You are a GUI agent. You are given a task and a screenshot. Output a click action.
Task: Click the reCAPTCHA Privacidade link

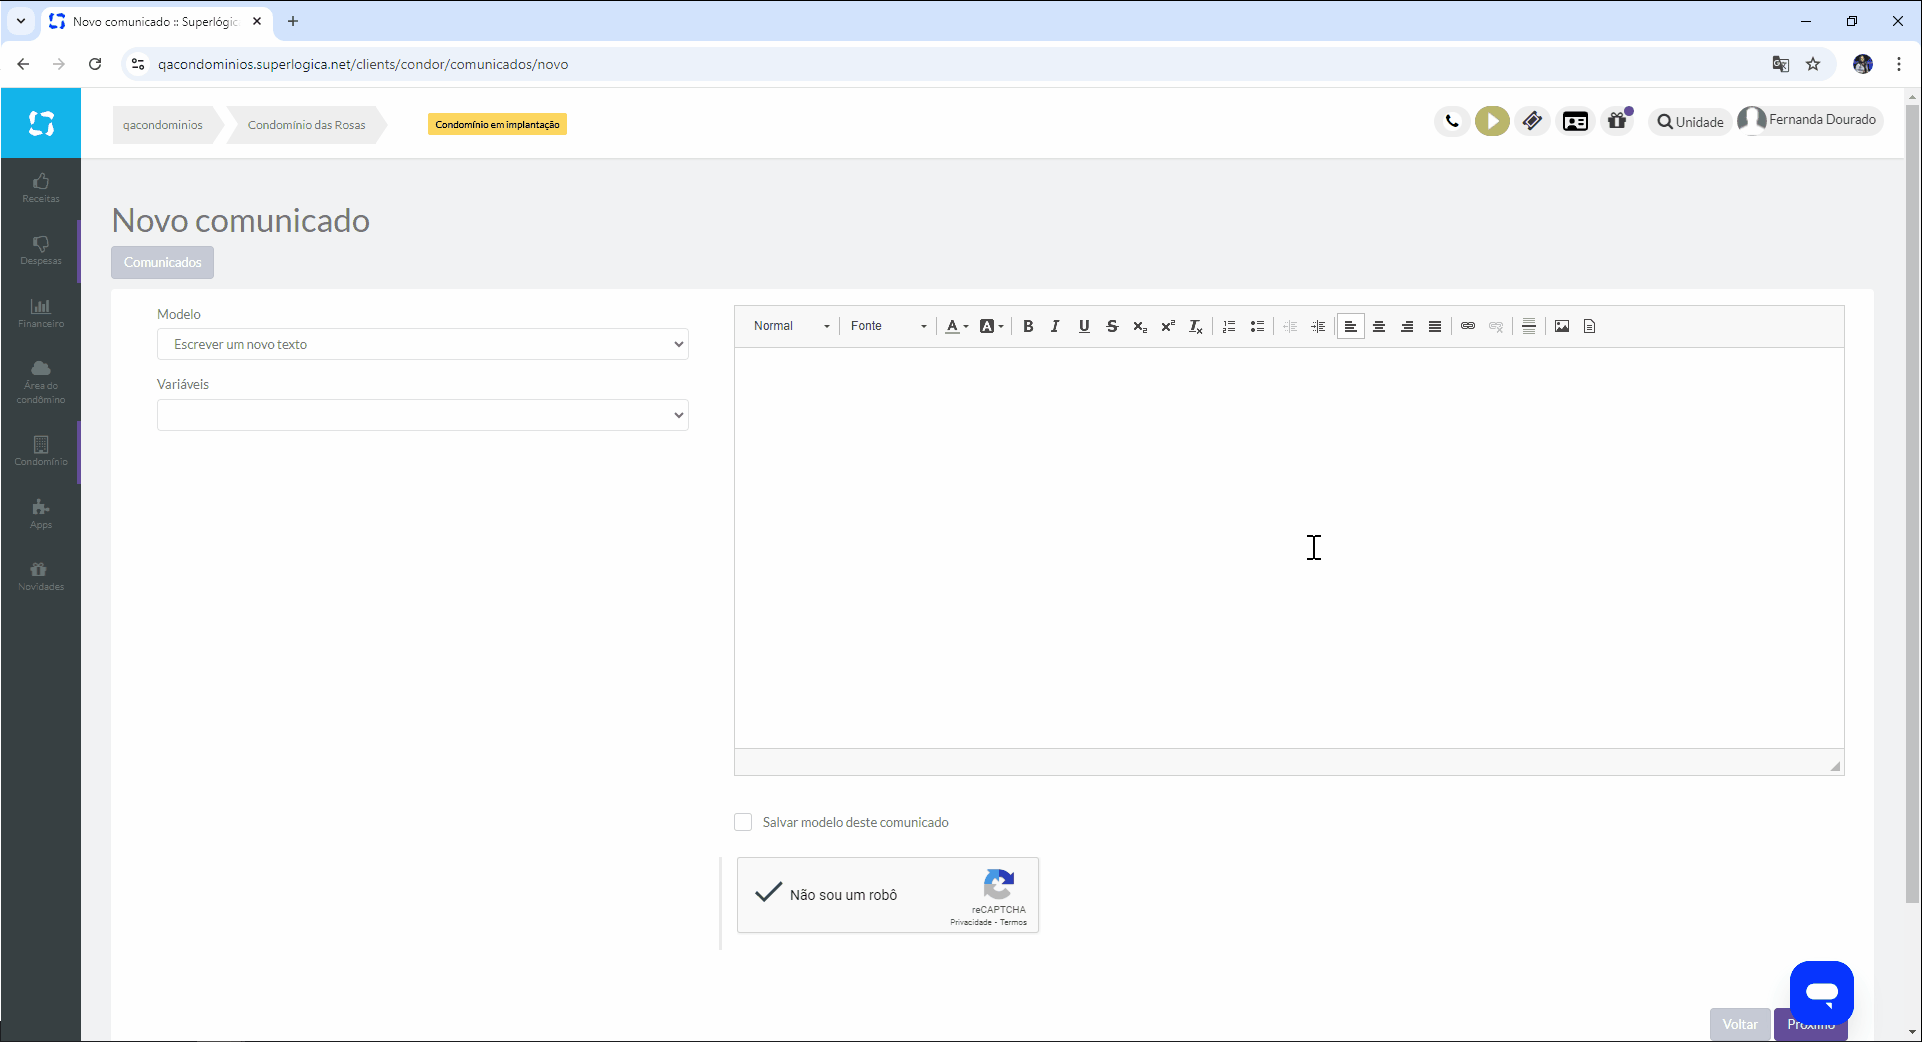[x=970, y=923]
